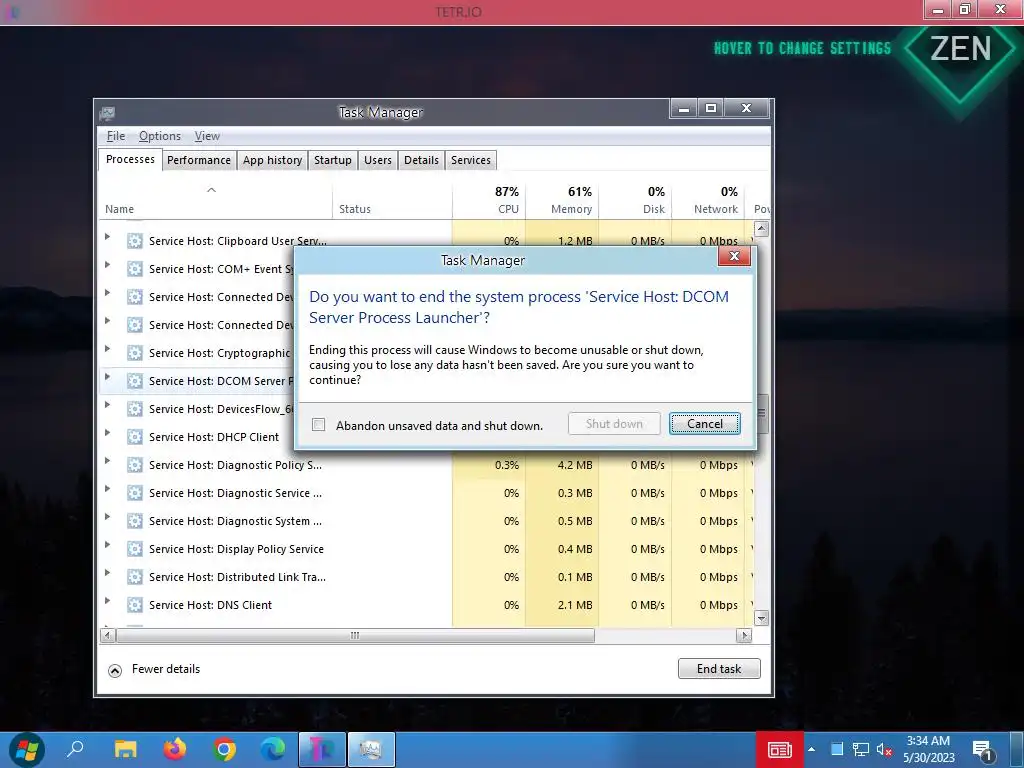Click the Shut down button
This screenshot has width=1024, height=768.
coord(614,424)
